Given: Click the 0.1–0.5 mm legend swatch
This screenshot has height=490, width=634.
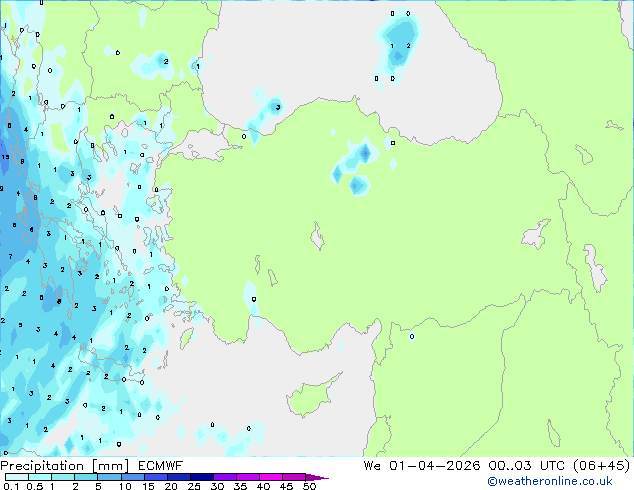Looking at the screenshot, I should [17, 477].
